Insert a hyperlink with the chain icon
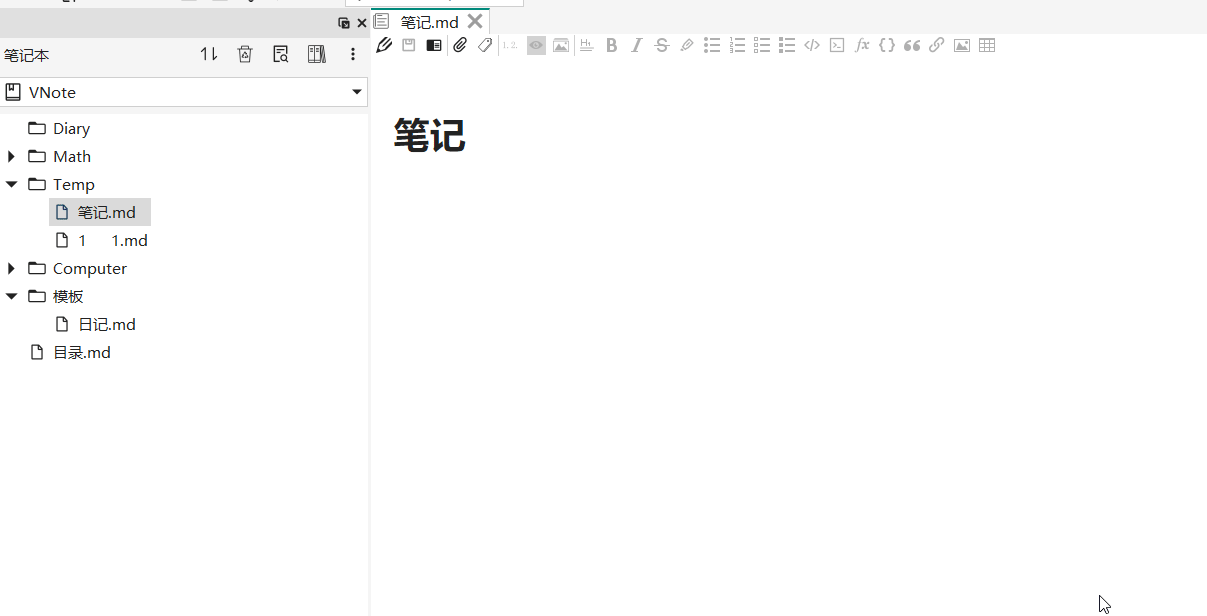Screen dimensions: 1207x616 937,45
